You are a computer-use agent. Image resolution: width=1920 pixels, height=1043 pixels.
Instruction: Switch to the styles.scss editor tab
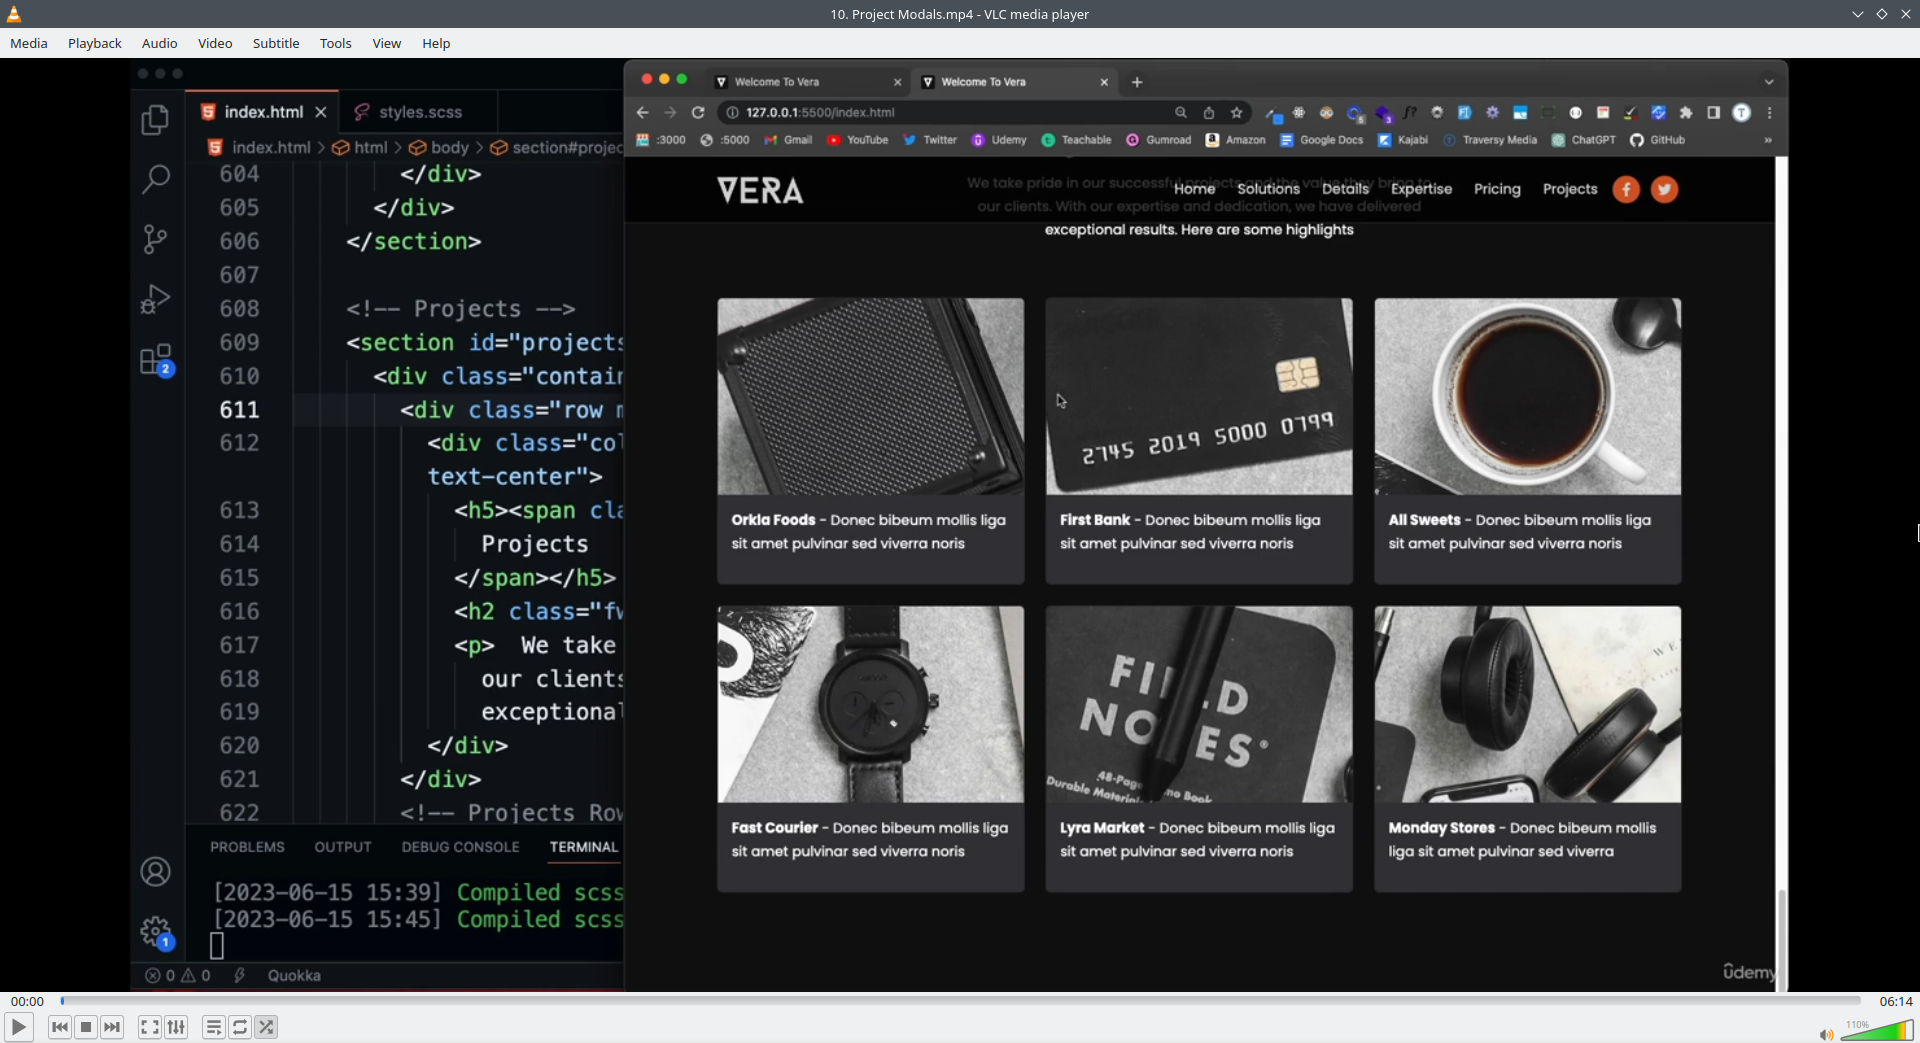tap(418, 112)
